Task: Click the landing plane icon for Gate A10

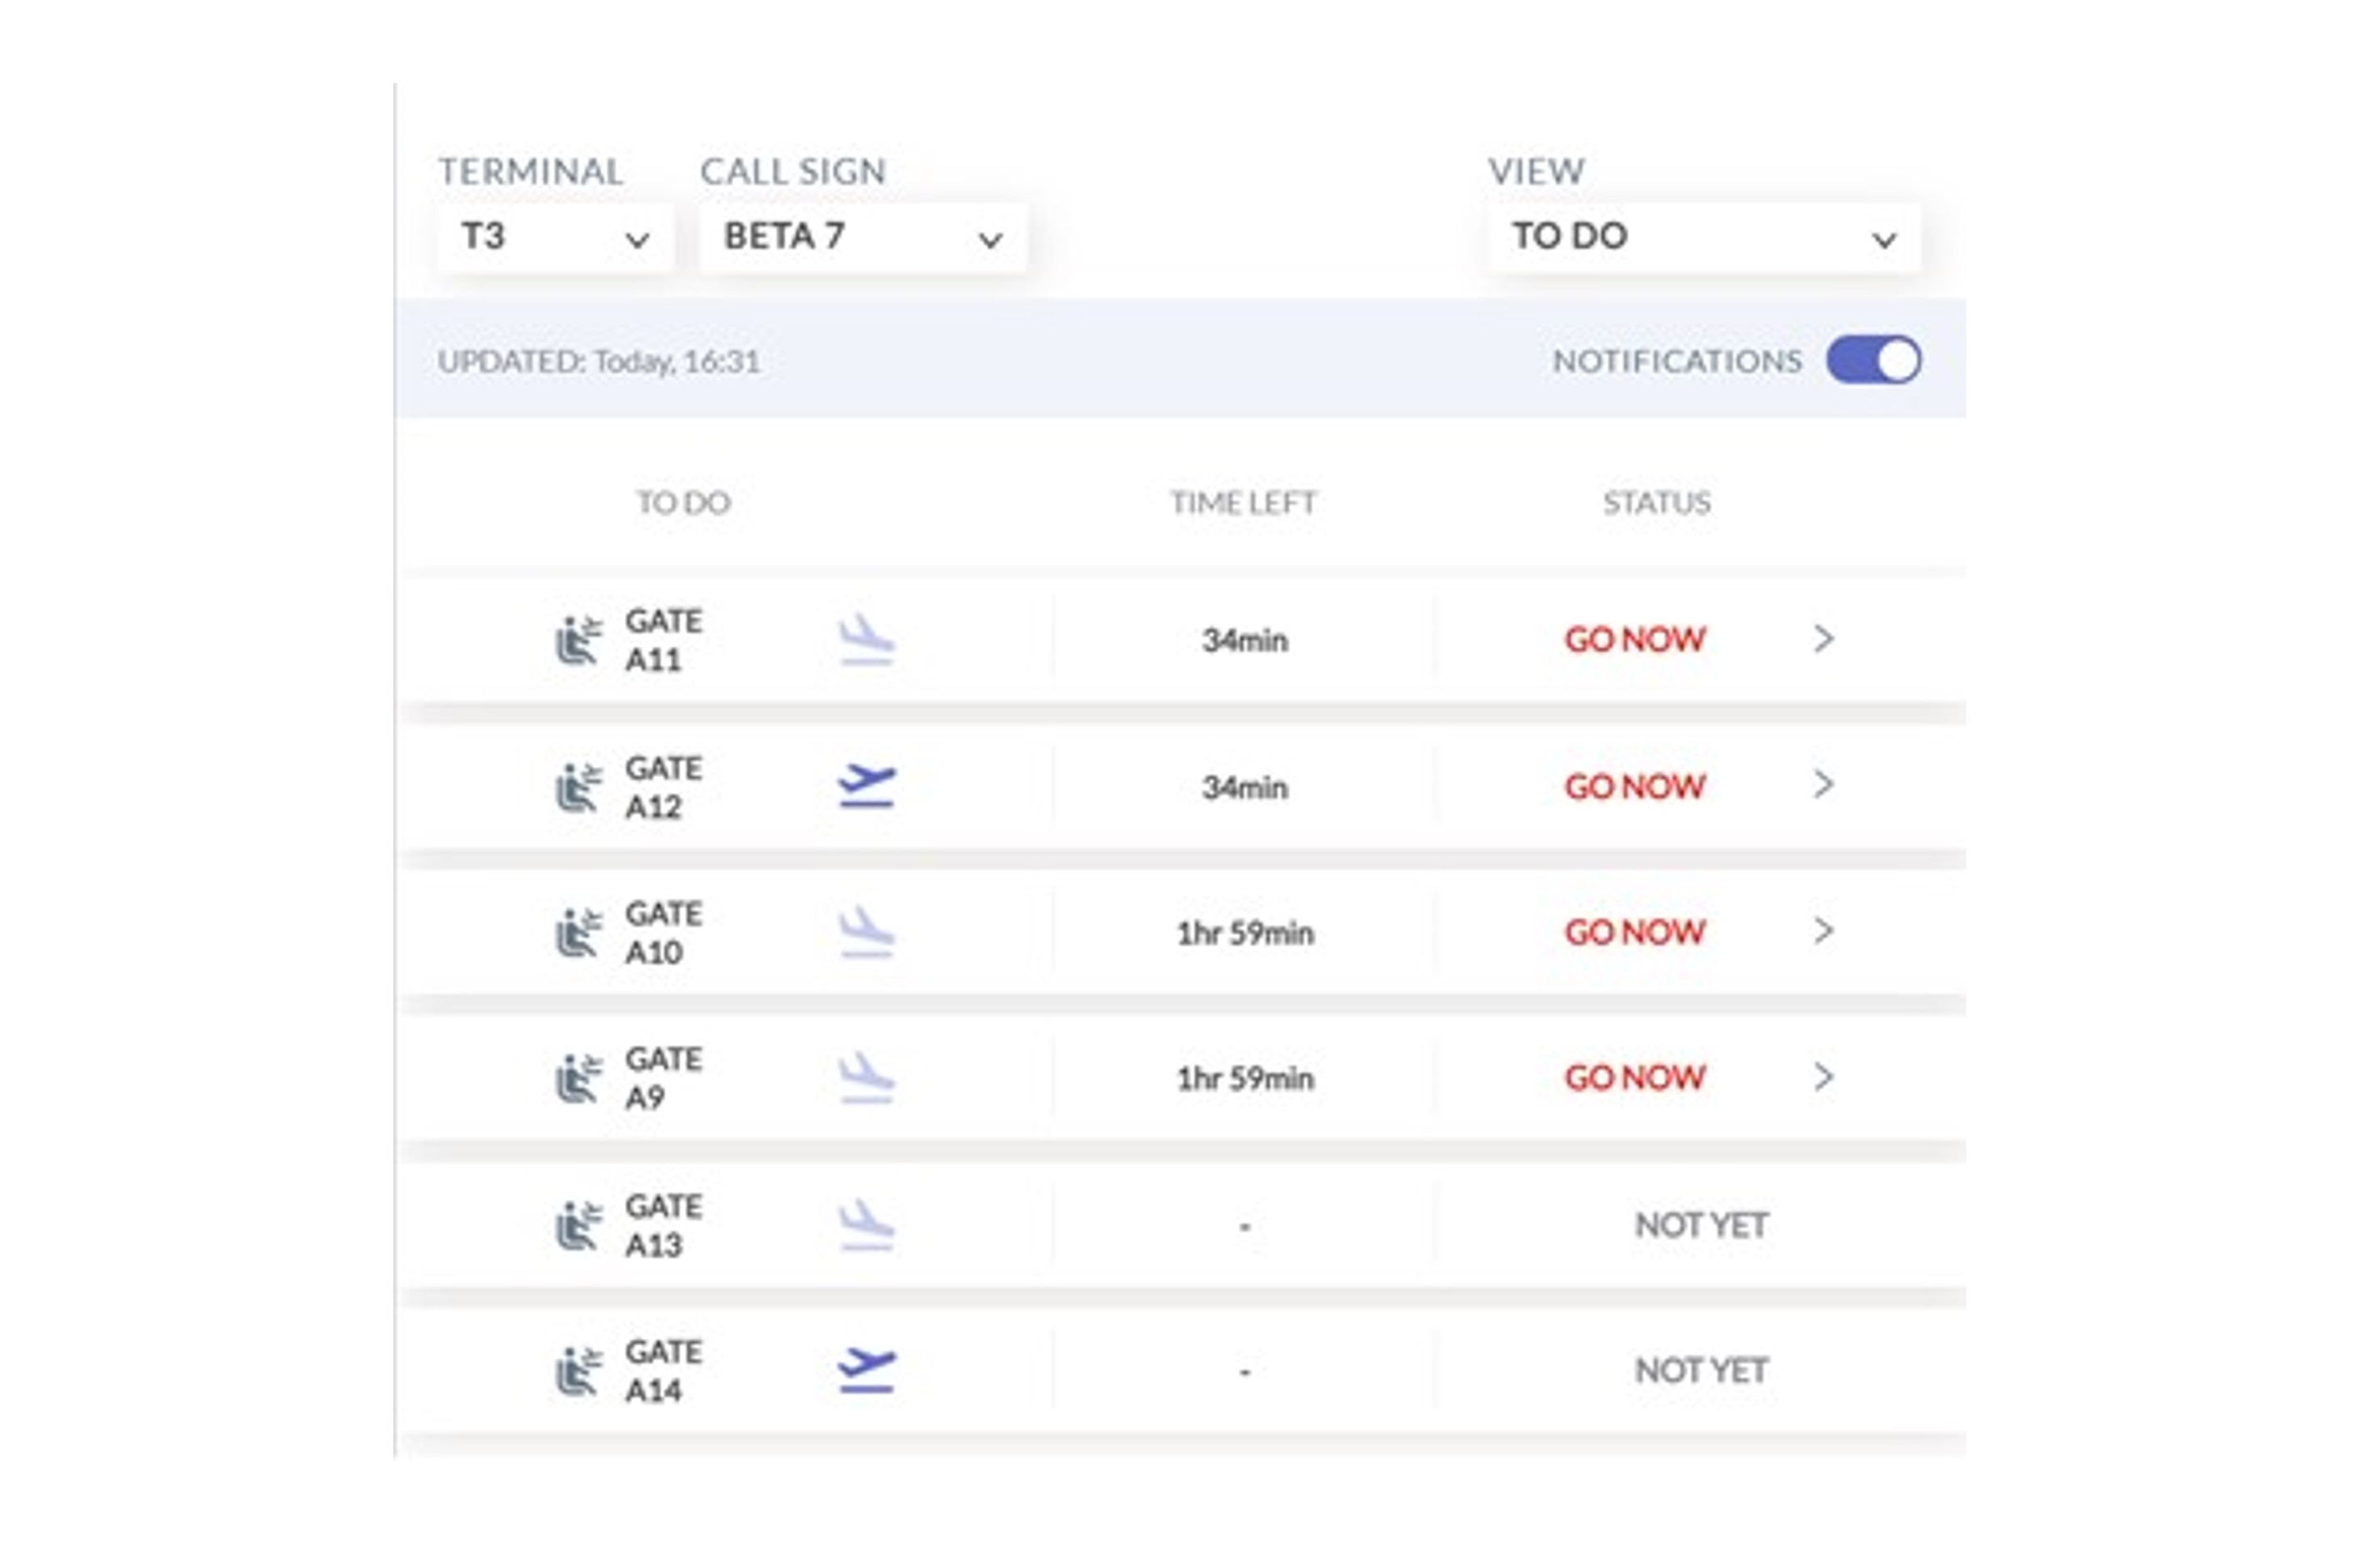Action: [866, 932]
